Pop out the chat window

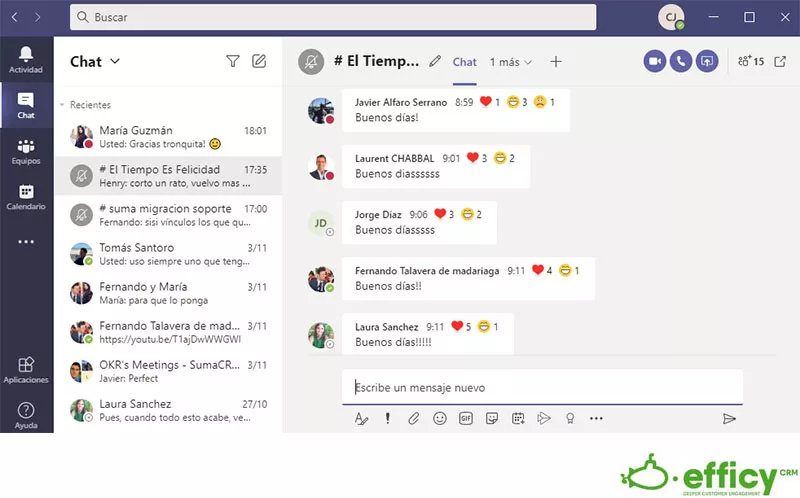tap(780, 62)
